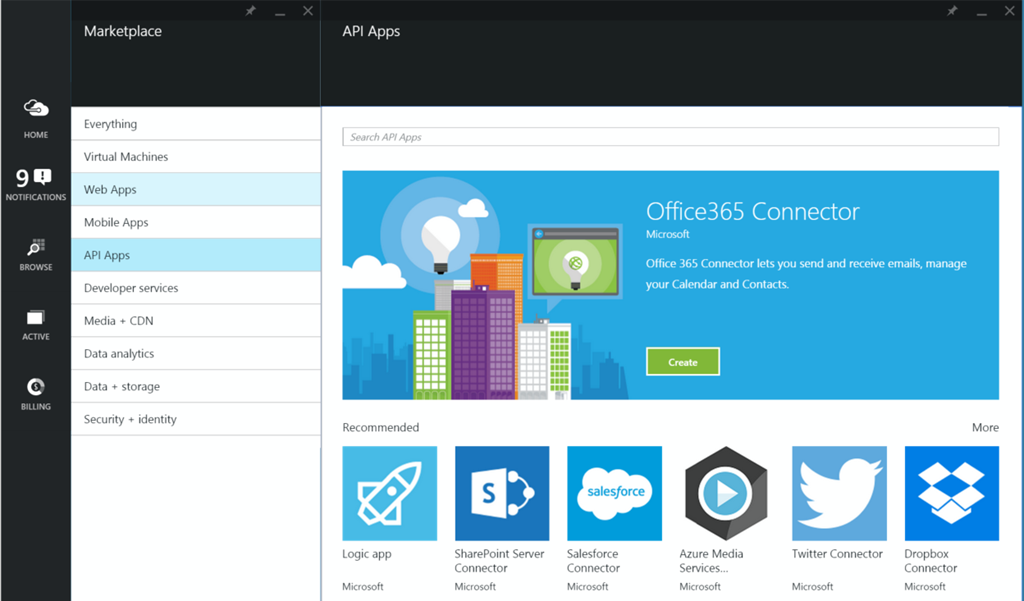Screen dimensions: 1024x601
Task: Click Microsoft publisher under Twitter Connector
Action: coord(812,587)
